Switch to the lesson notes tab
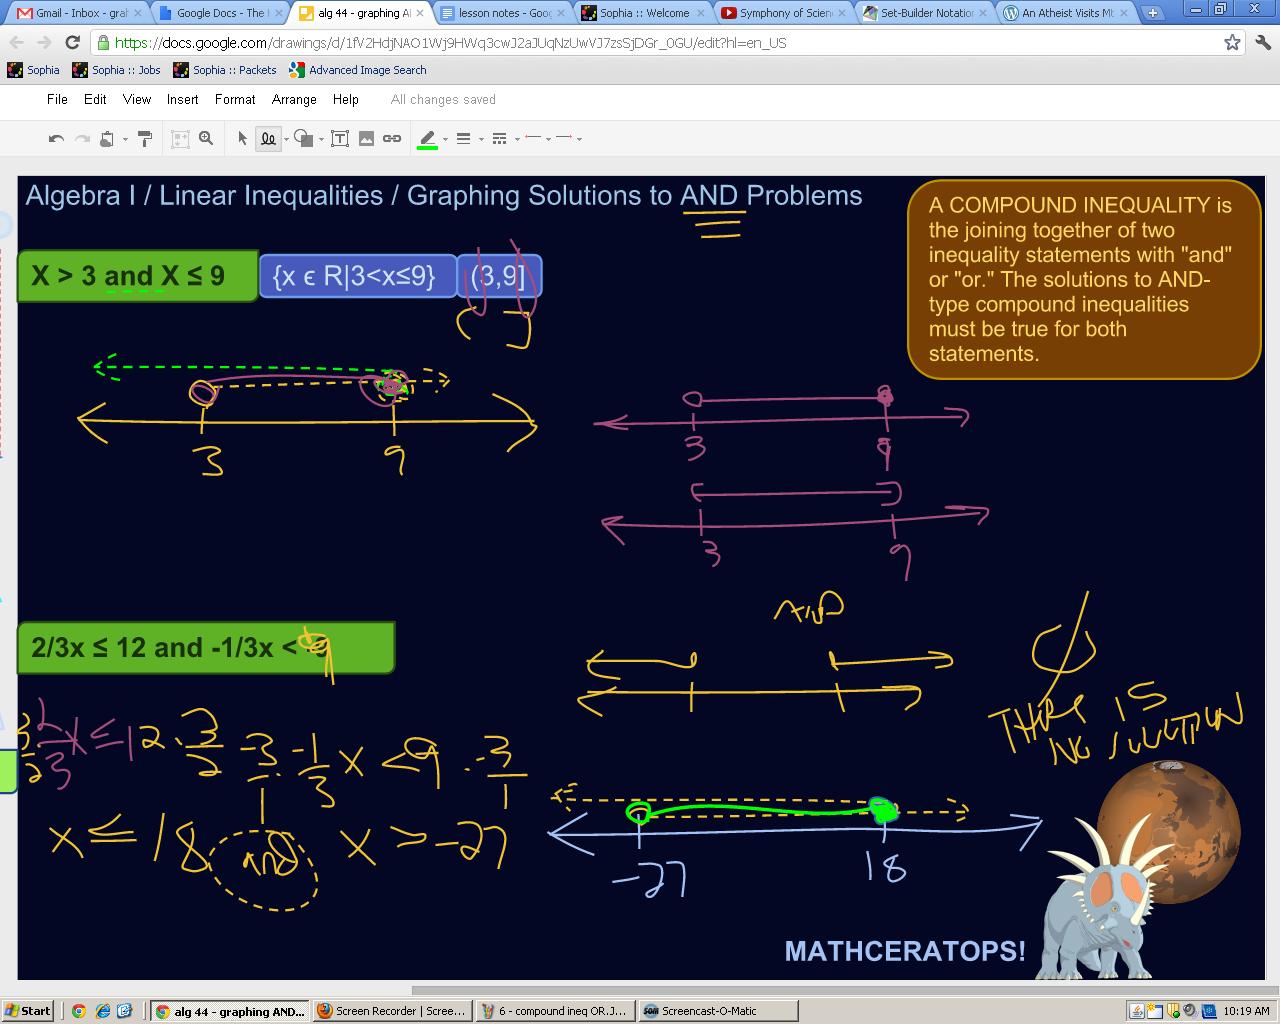This screenshot has height=1024, width=1280. click(502, 13)
